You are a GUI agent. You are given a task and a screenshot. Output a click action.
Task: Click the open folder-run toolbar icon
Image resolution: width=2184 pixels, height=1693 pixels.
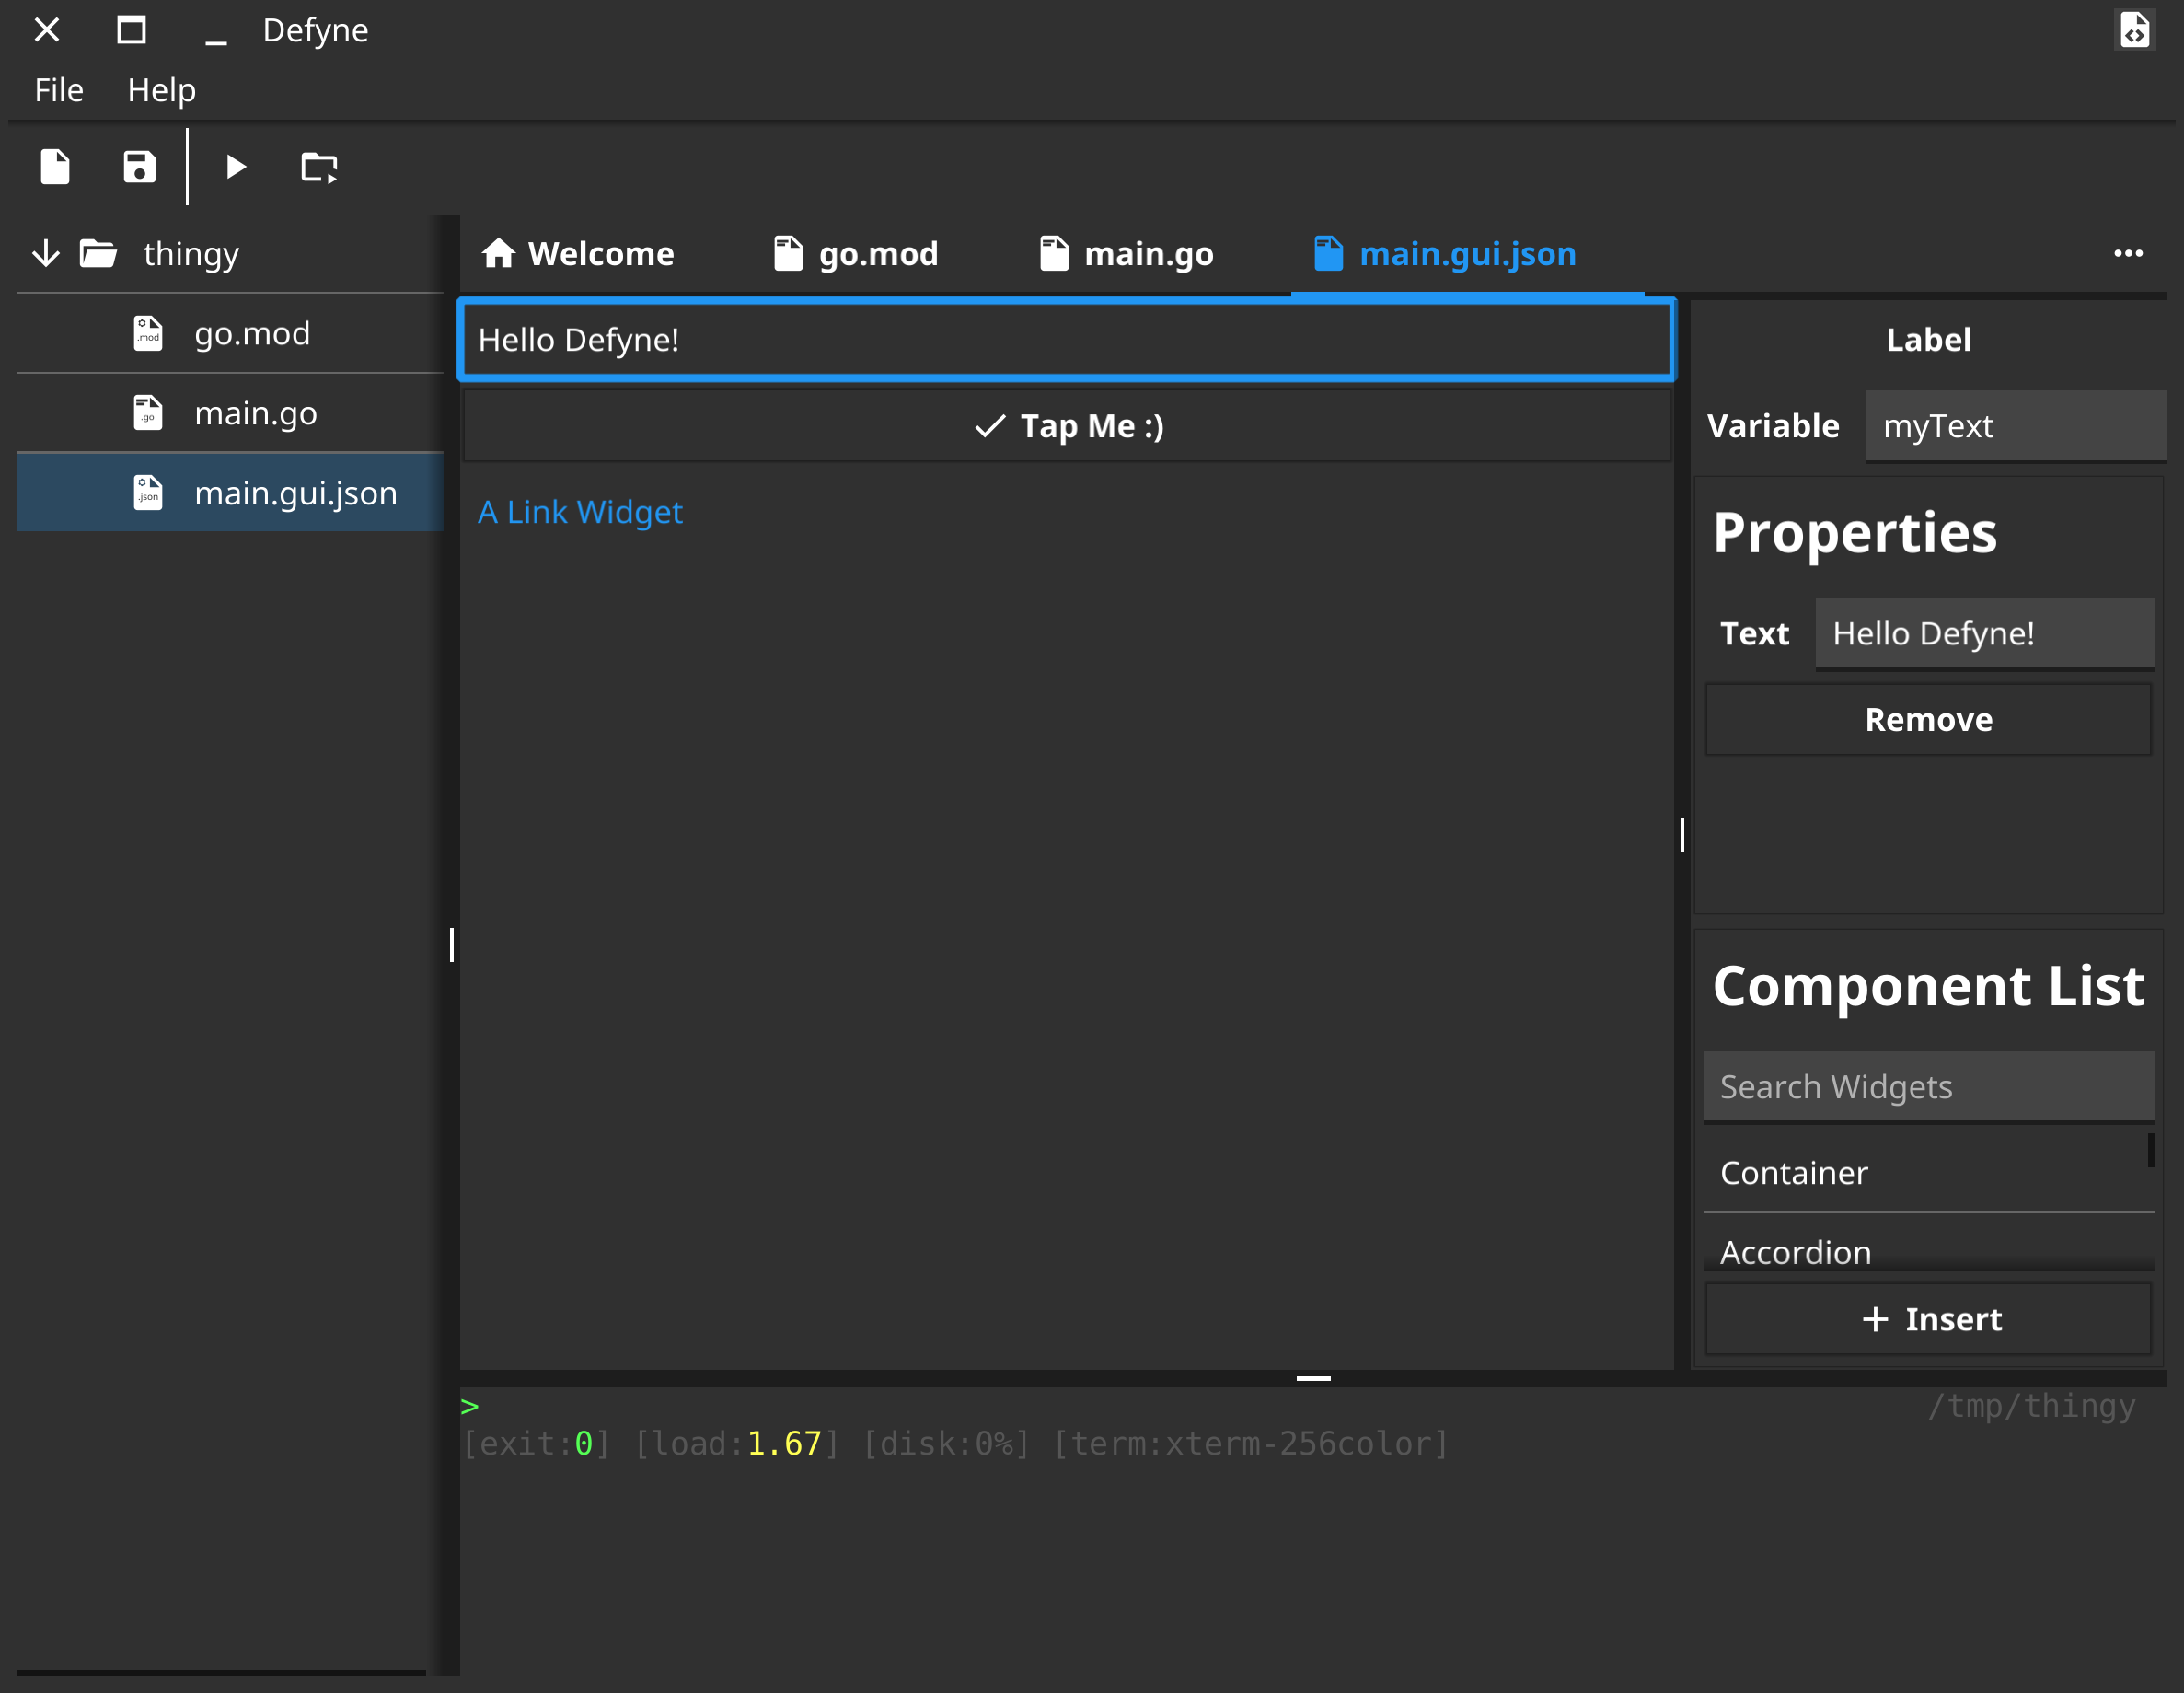[319, 167]
